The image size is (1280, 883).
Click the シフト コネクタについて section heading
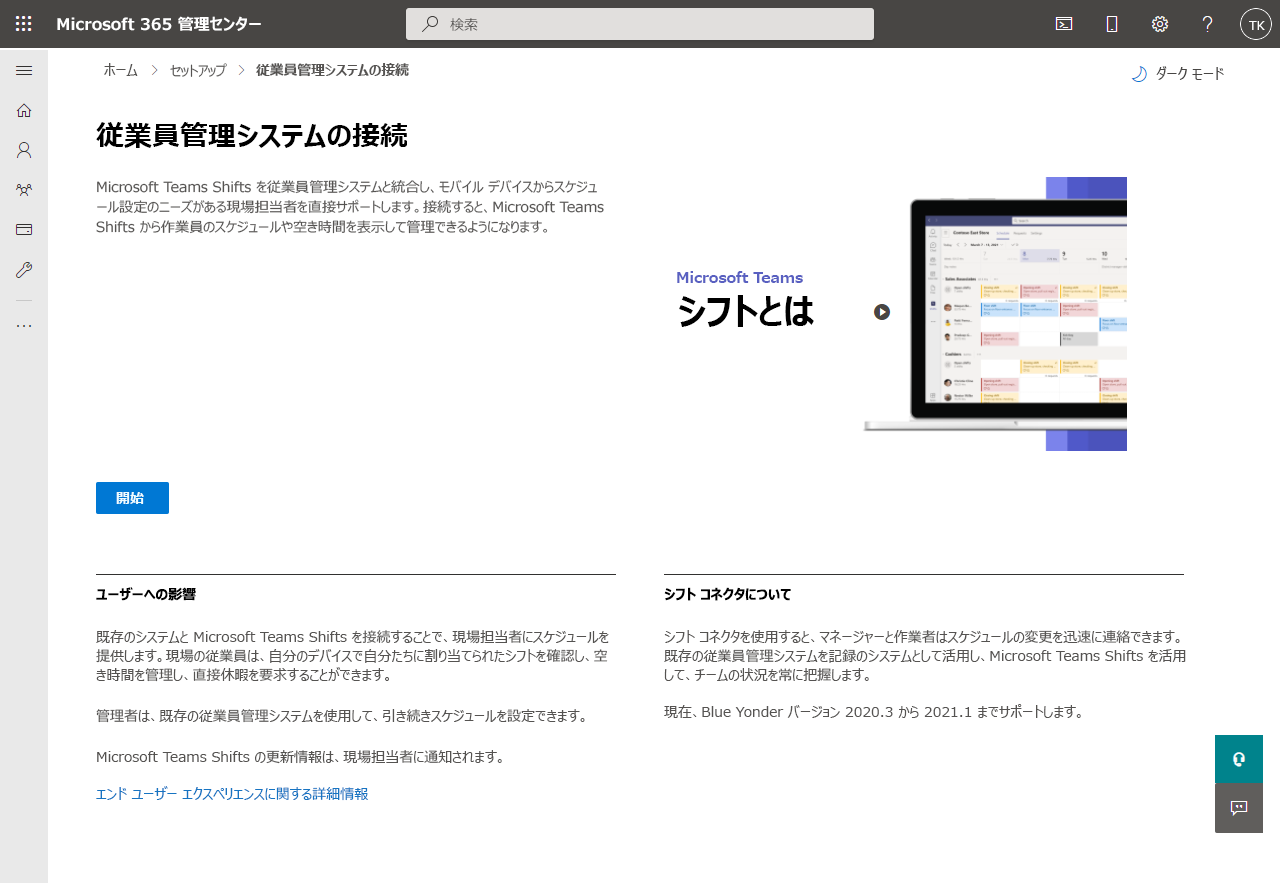(727, 595)
